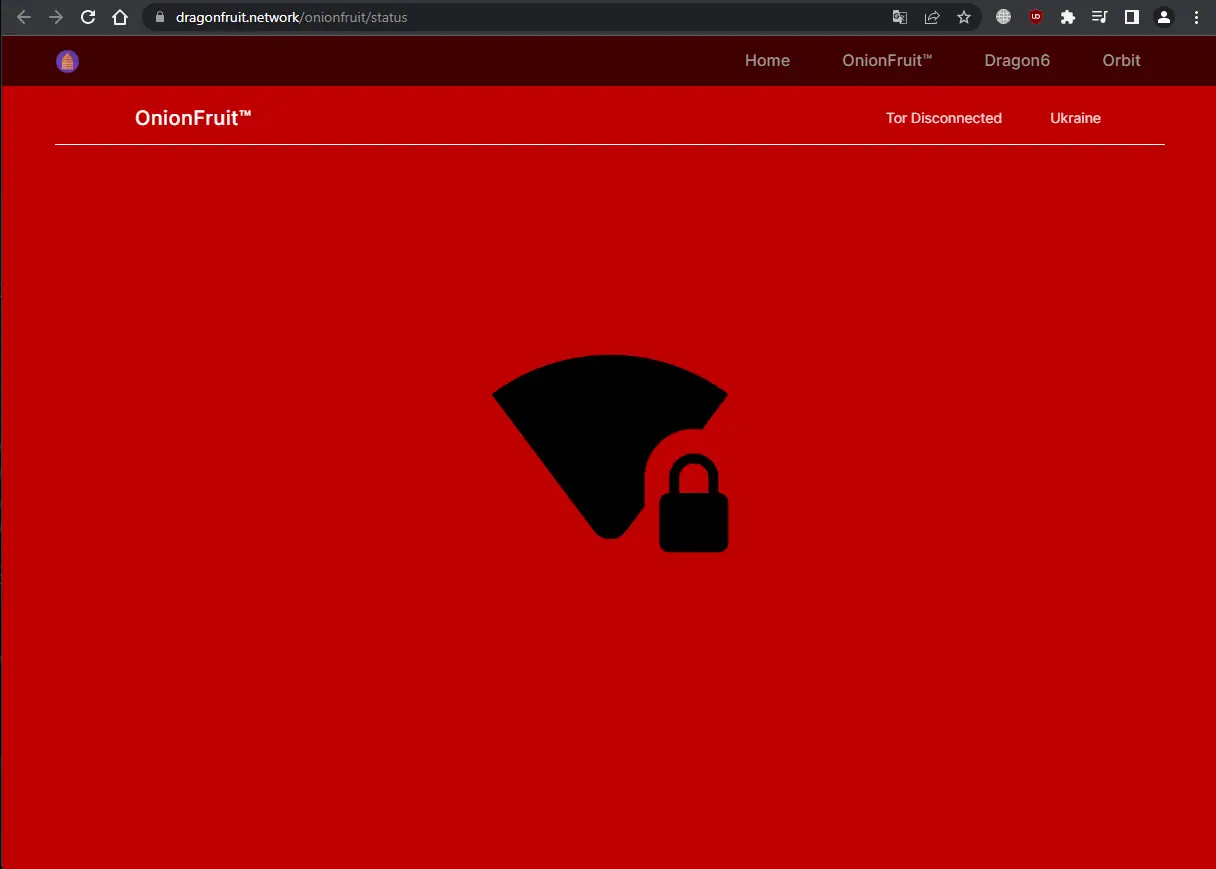This screenshot has width=1216, height=869.
Task: Open the Home navigation link
Action: click(x=767, y=61)
